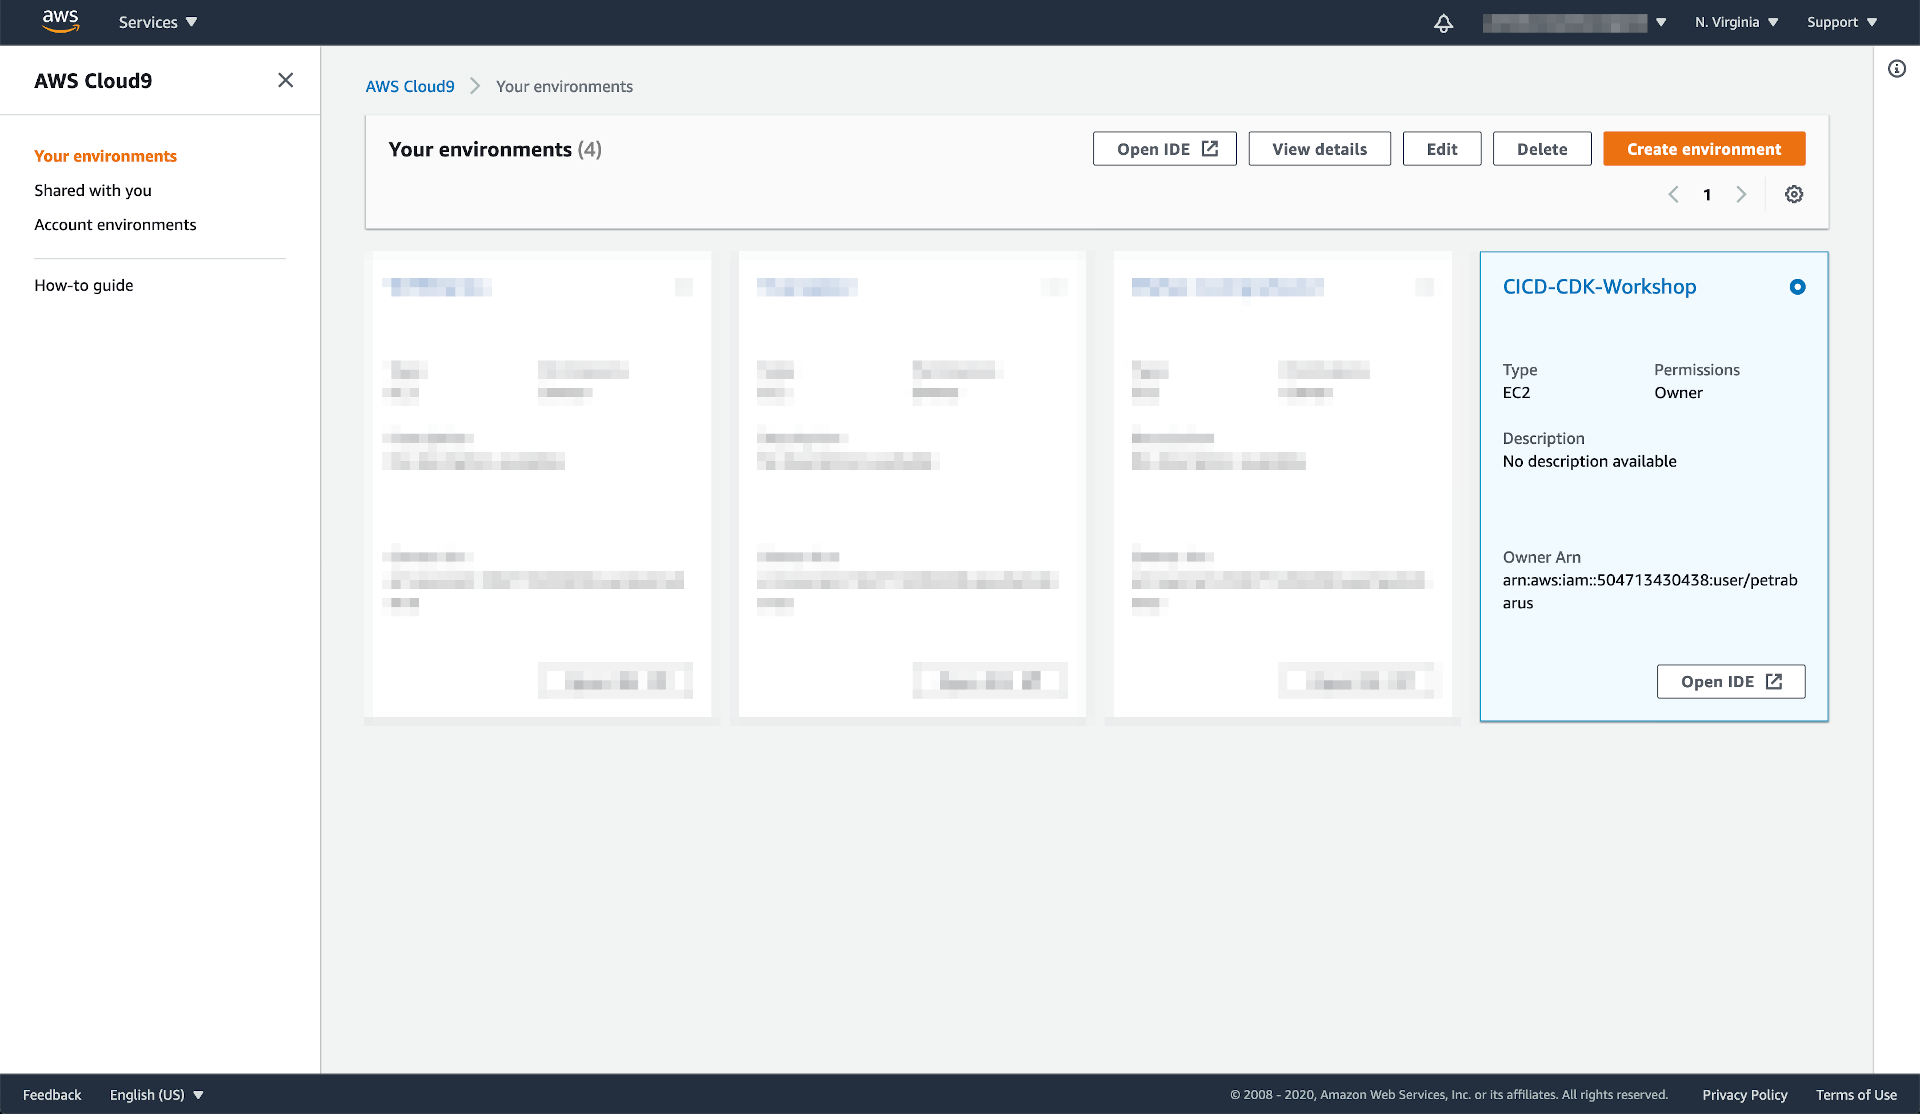Close the AWS Cloud9 sidebar panel
The image size is (1920, 1114).
coord(285,80)
